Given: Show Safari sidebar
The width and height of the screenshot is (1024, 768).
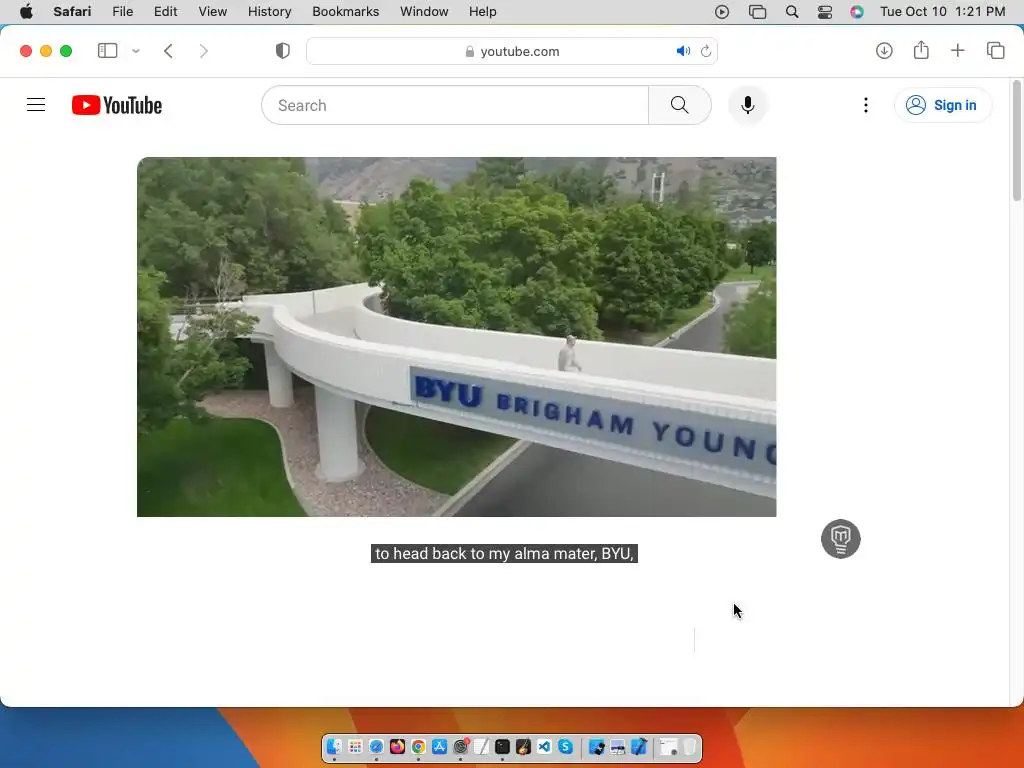Looking at the screenshot, I should (107, 51).
